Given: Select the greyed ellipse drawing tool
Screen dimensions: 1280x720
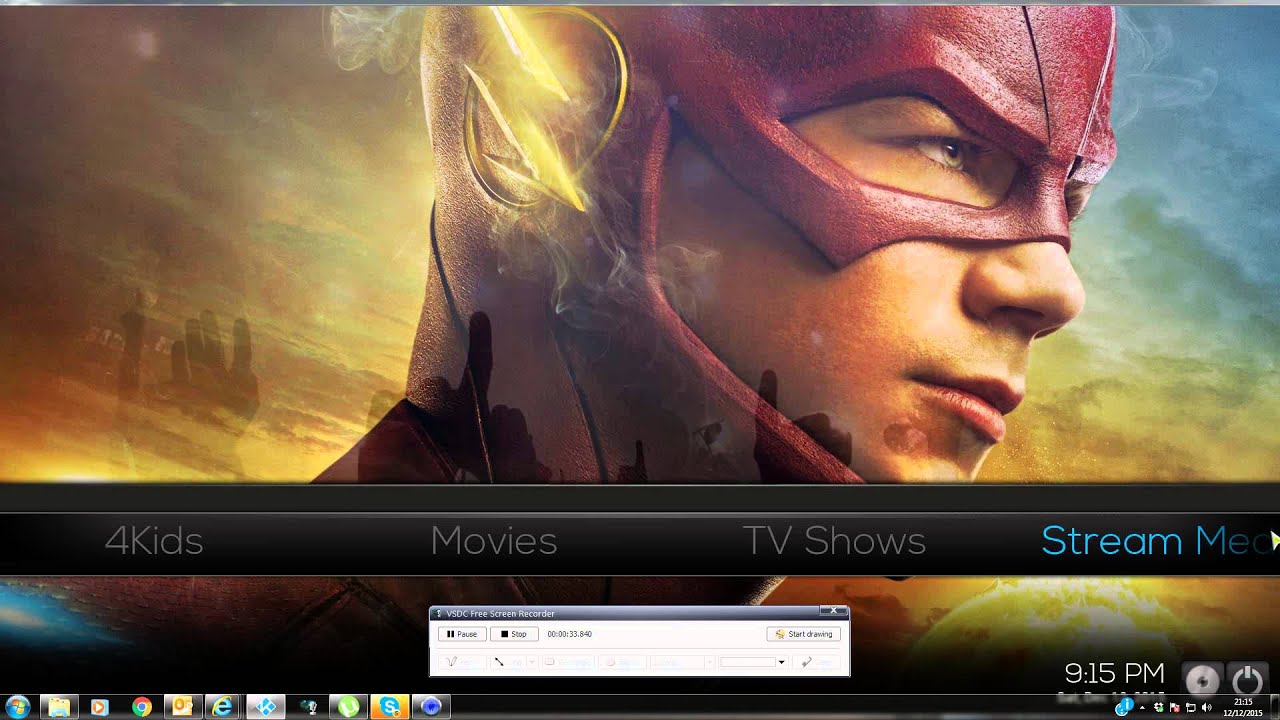Looking at the screenshot, I should pyautogui.click(x=622, y=662).
